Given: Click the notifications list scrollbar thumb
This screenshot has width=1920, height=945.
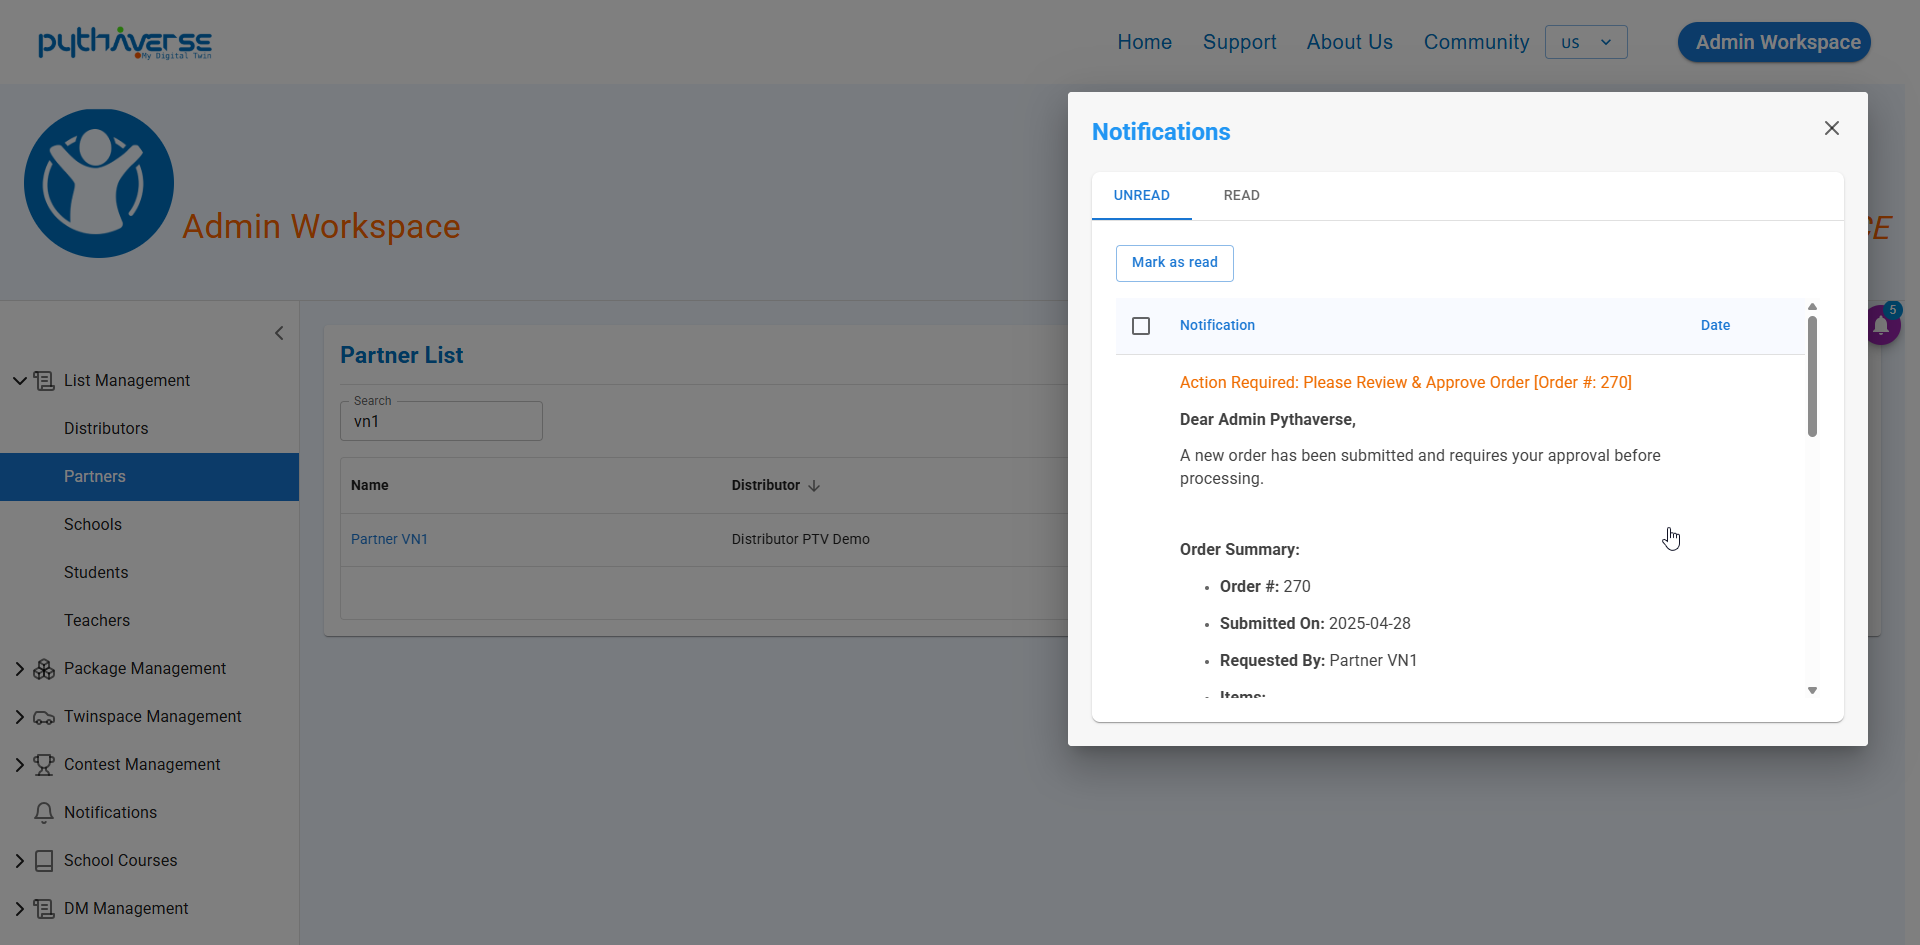Looking at the screenshot, I should pyautogui.click(x=1812, y=377).
